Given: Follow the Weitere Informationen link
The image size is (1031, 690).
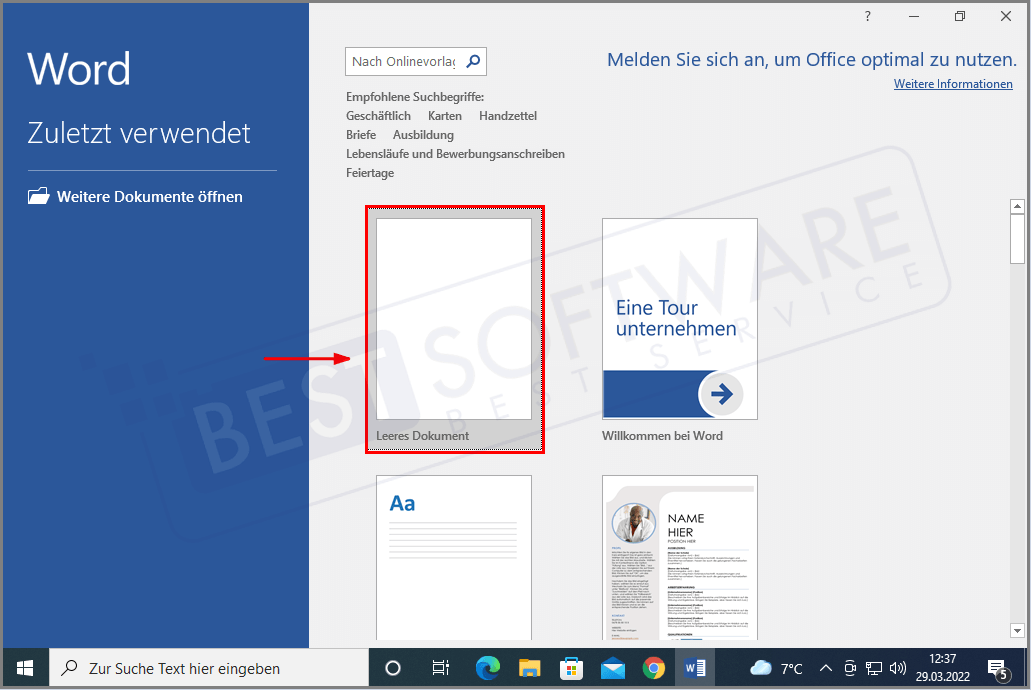Looking at the screenshot, I should [x=952, y=83].
